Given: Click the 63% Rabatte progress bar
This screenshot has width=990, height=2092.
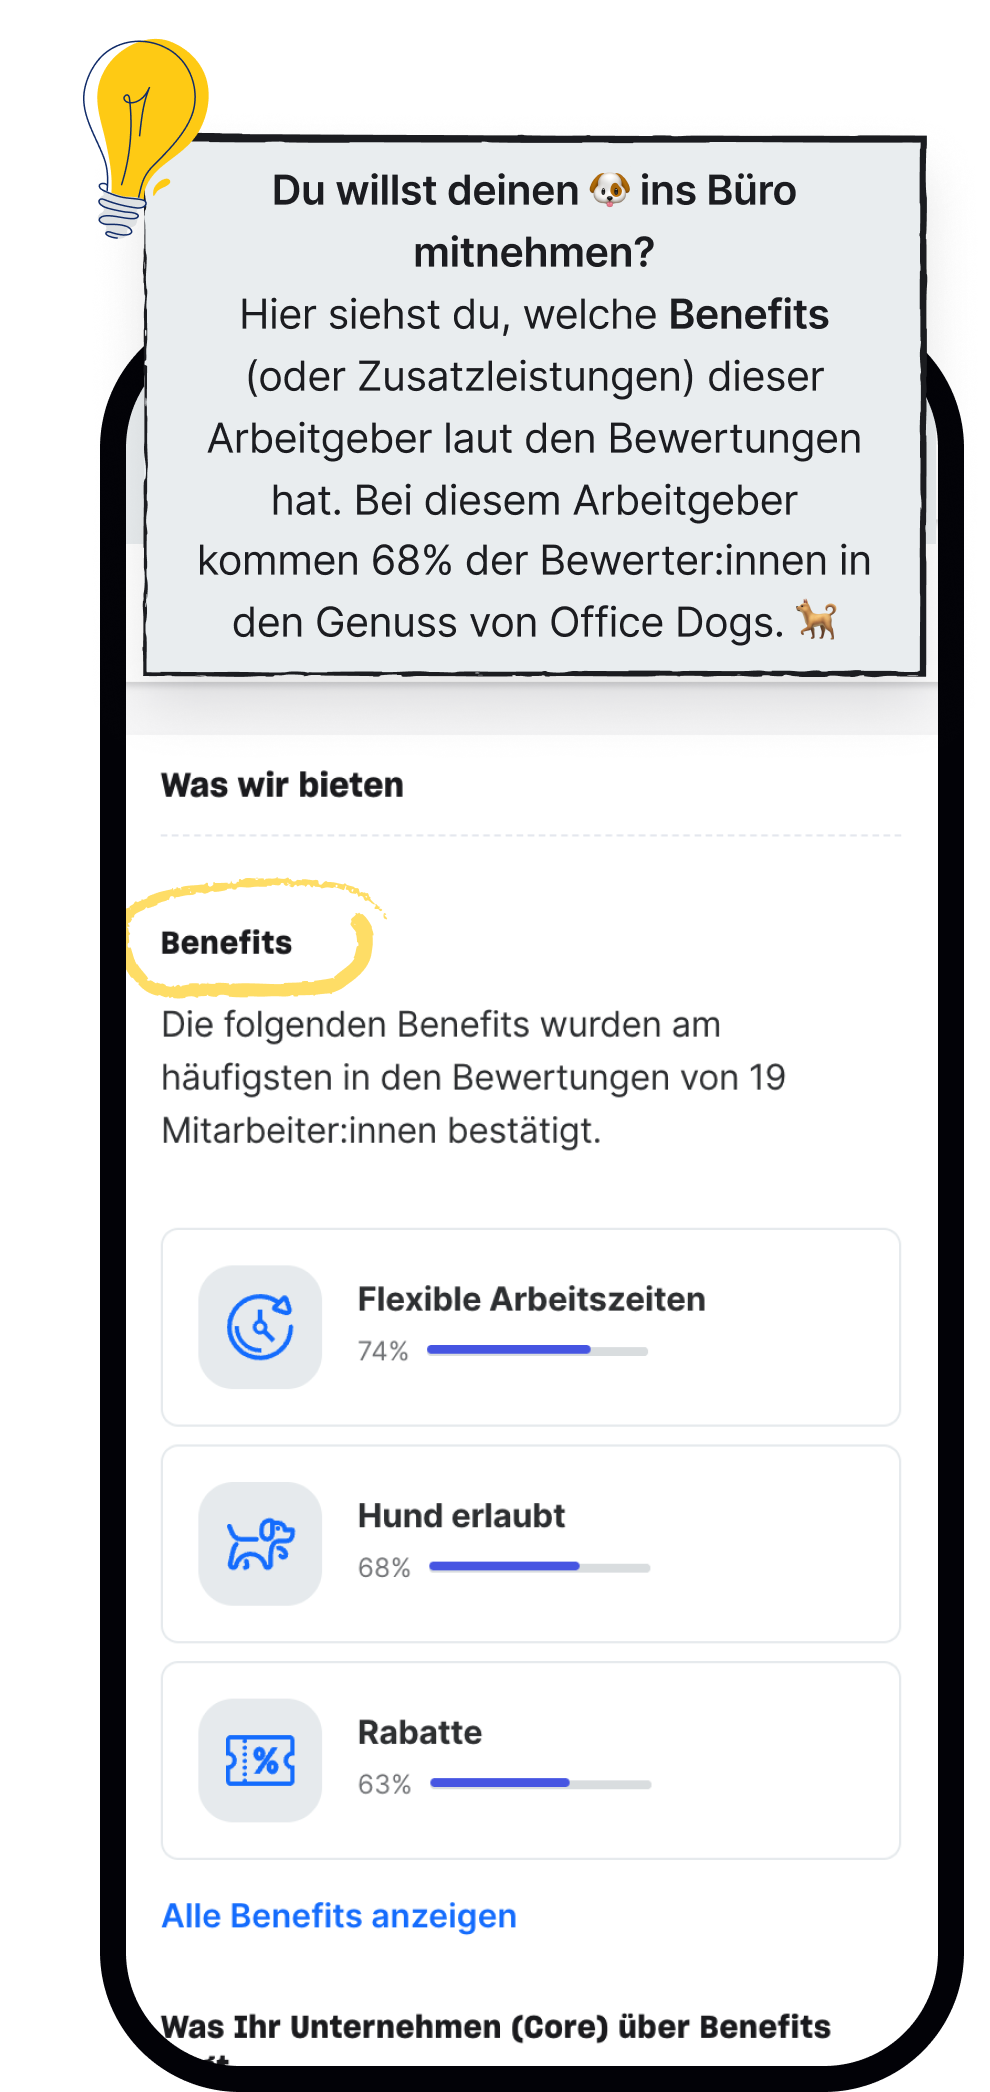Looking at the screenshot, I should [x=541, y=1784].
